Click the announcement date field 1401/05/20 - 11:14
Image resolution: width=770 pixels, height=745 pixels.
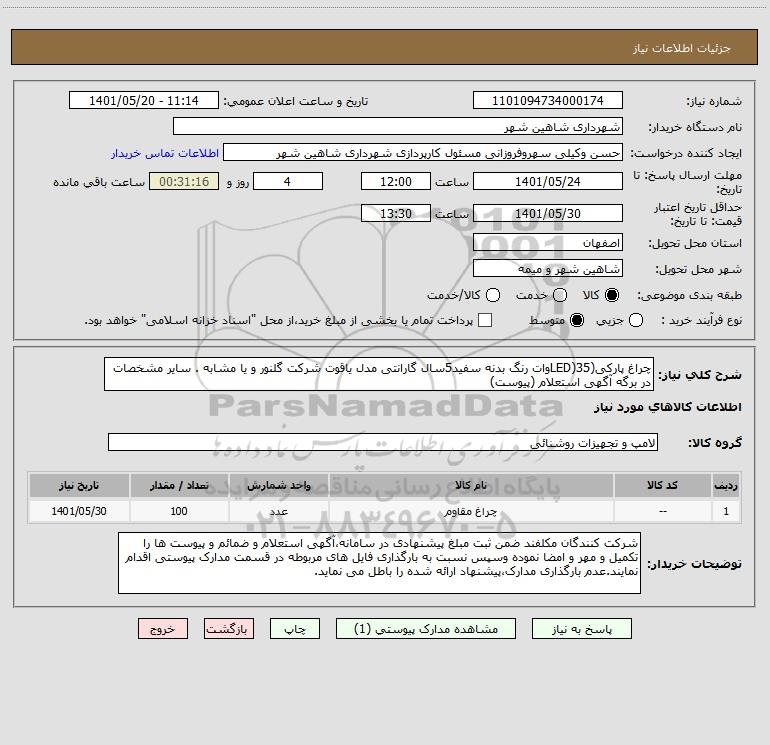(x=144, y=100)
